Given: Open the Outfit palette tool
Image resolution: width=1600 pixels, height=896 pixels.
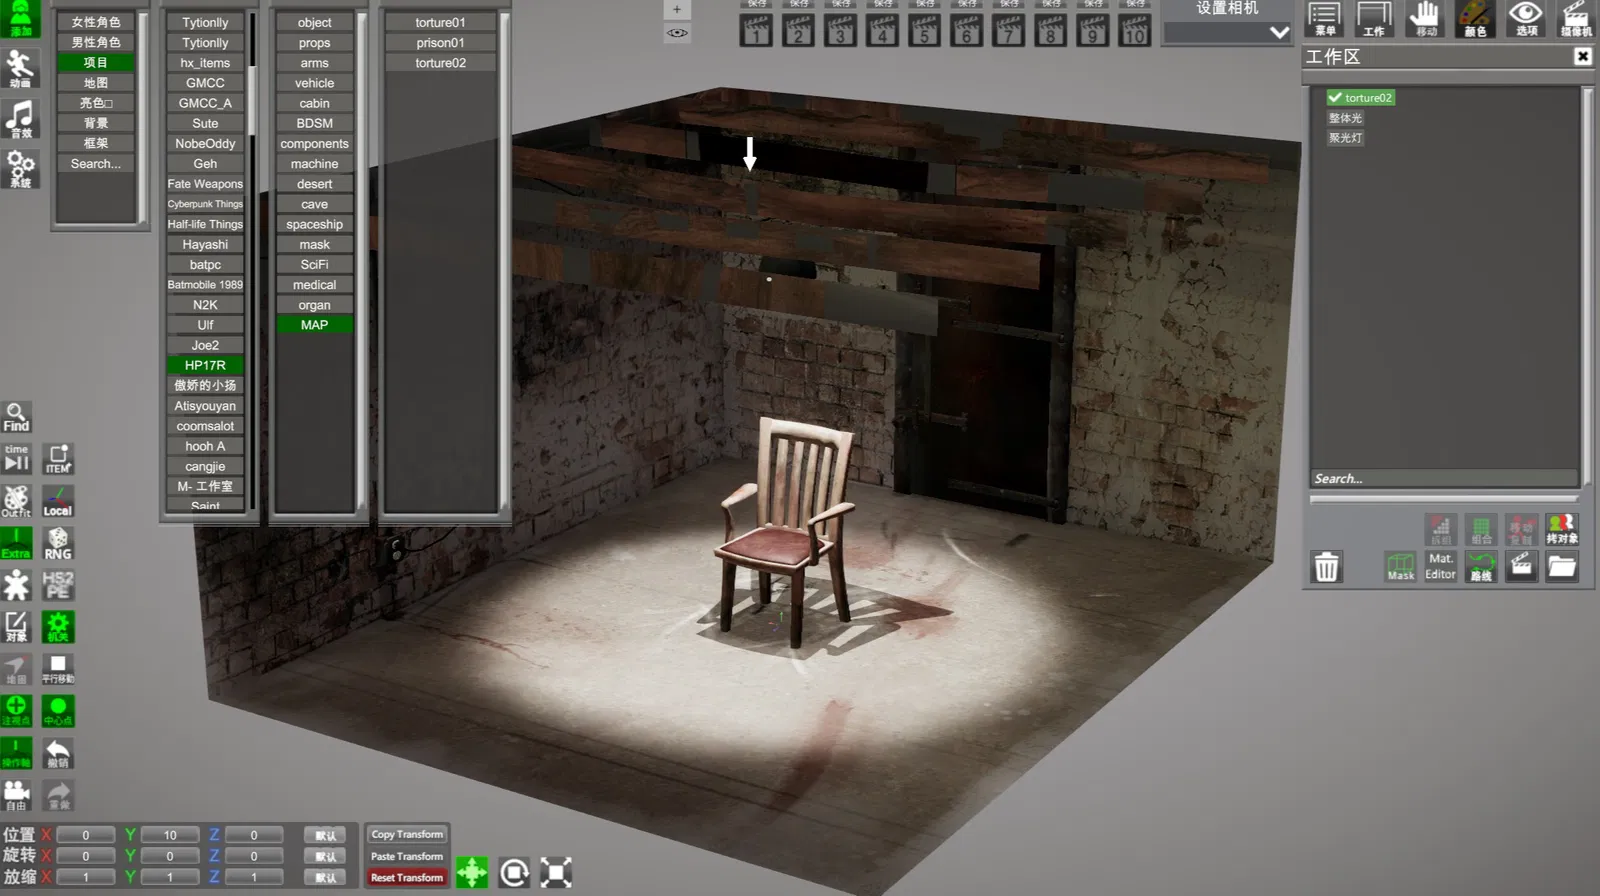Looking at the screenshot, I should (17, 501).
